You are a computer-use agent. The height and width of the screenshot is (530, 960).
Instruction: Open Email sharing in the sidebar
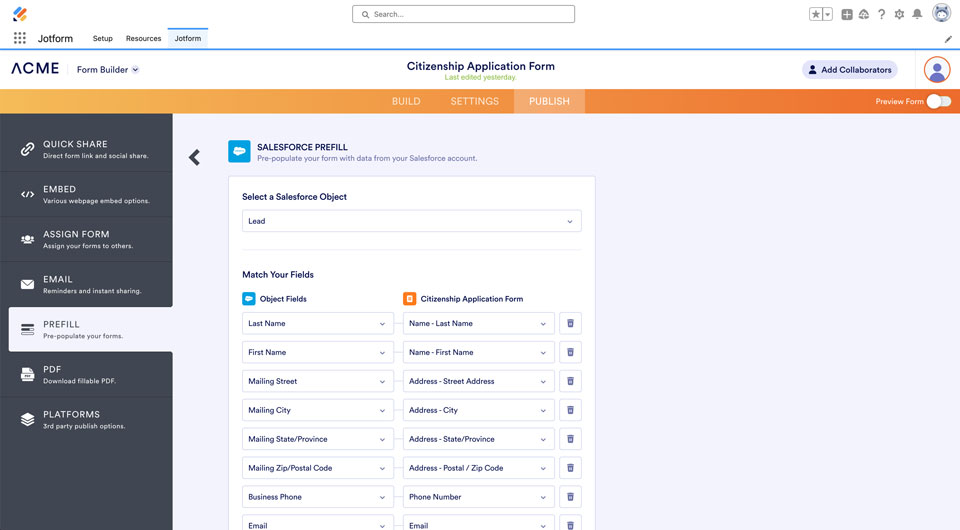pos(86,285)
